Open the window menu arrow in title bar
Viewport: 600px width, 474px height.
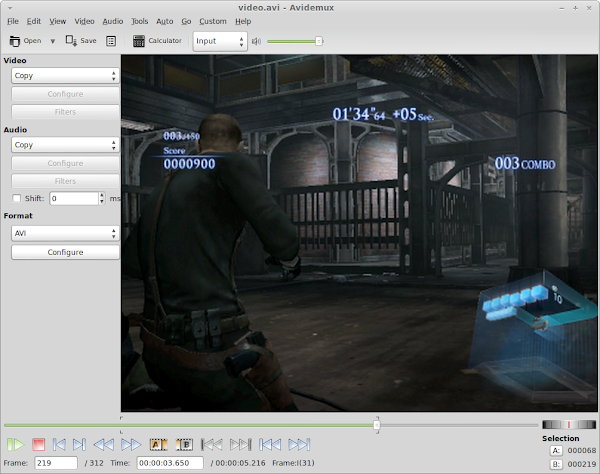10,8
